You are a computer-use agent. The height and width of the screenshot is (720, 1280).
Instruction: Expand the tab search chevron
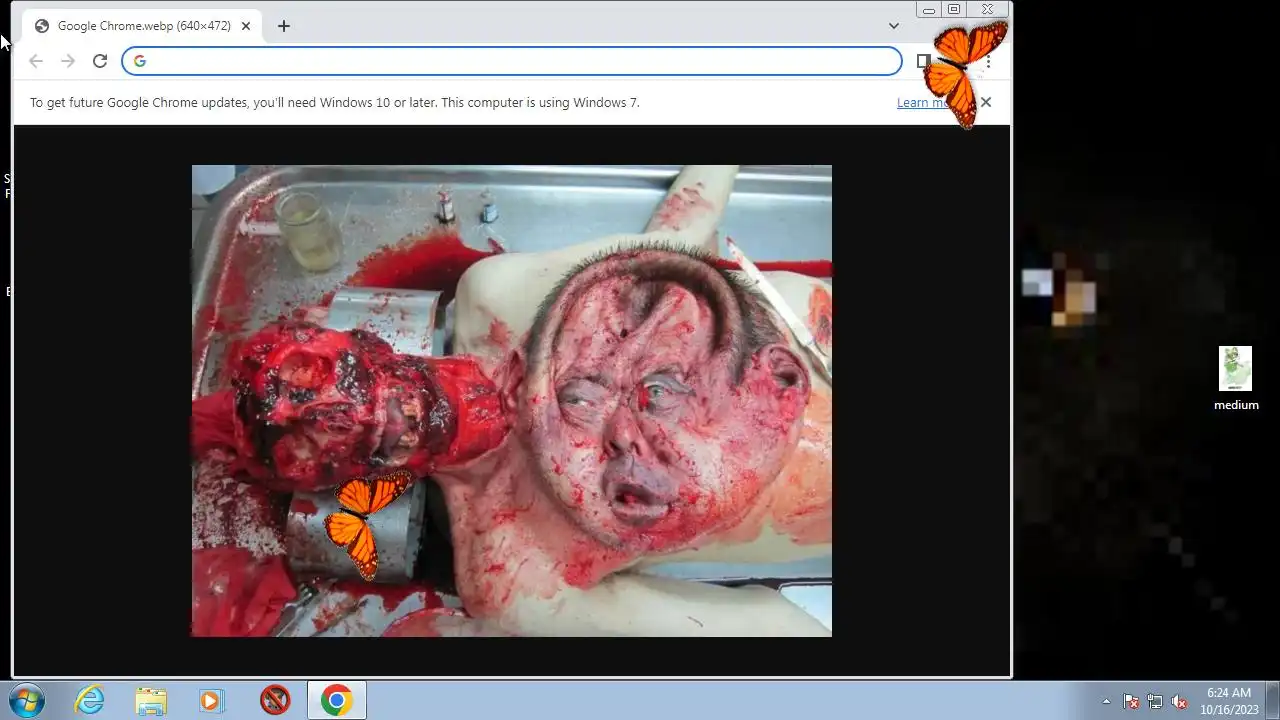[x=894, y=26]
